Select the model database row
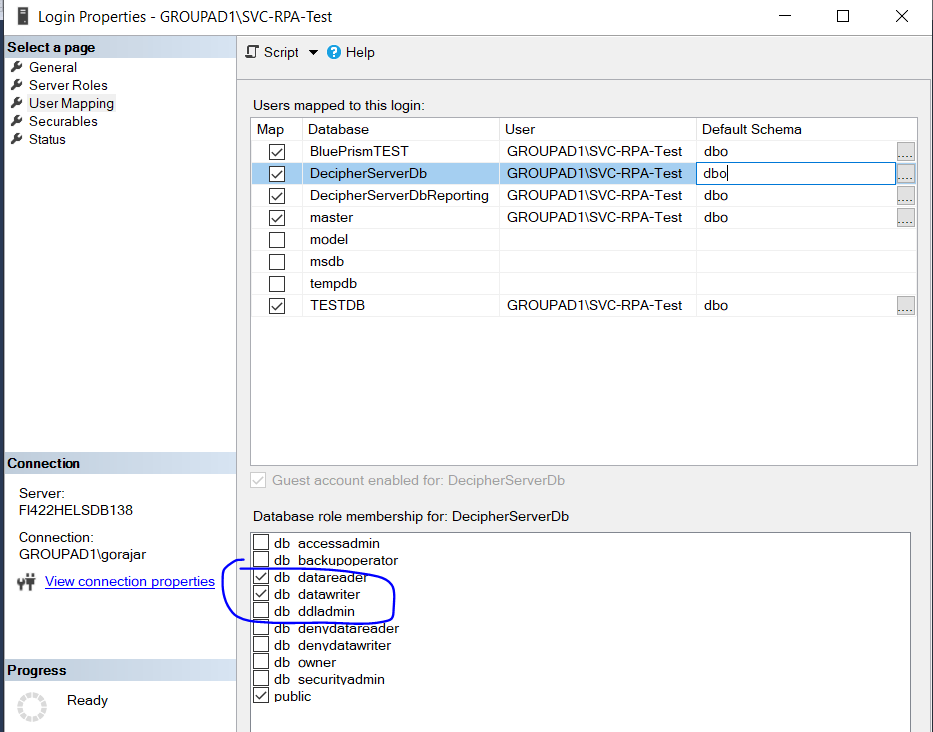 (x=584, y=239)
